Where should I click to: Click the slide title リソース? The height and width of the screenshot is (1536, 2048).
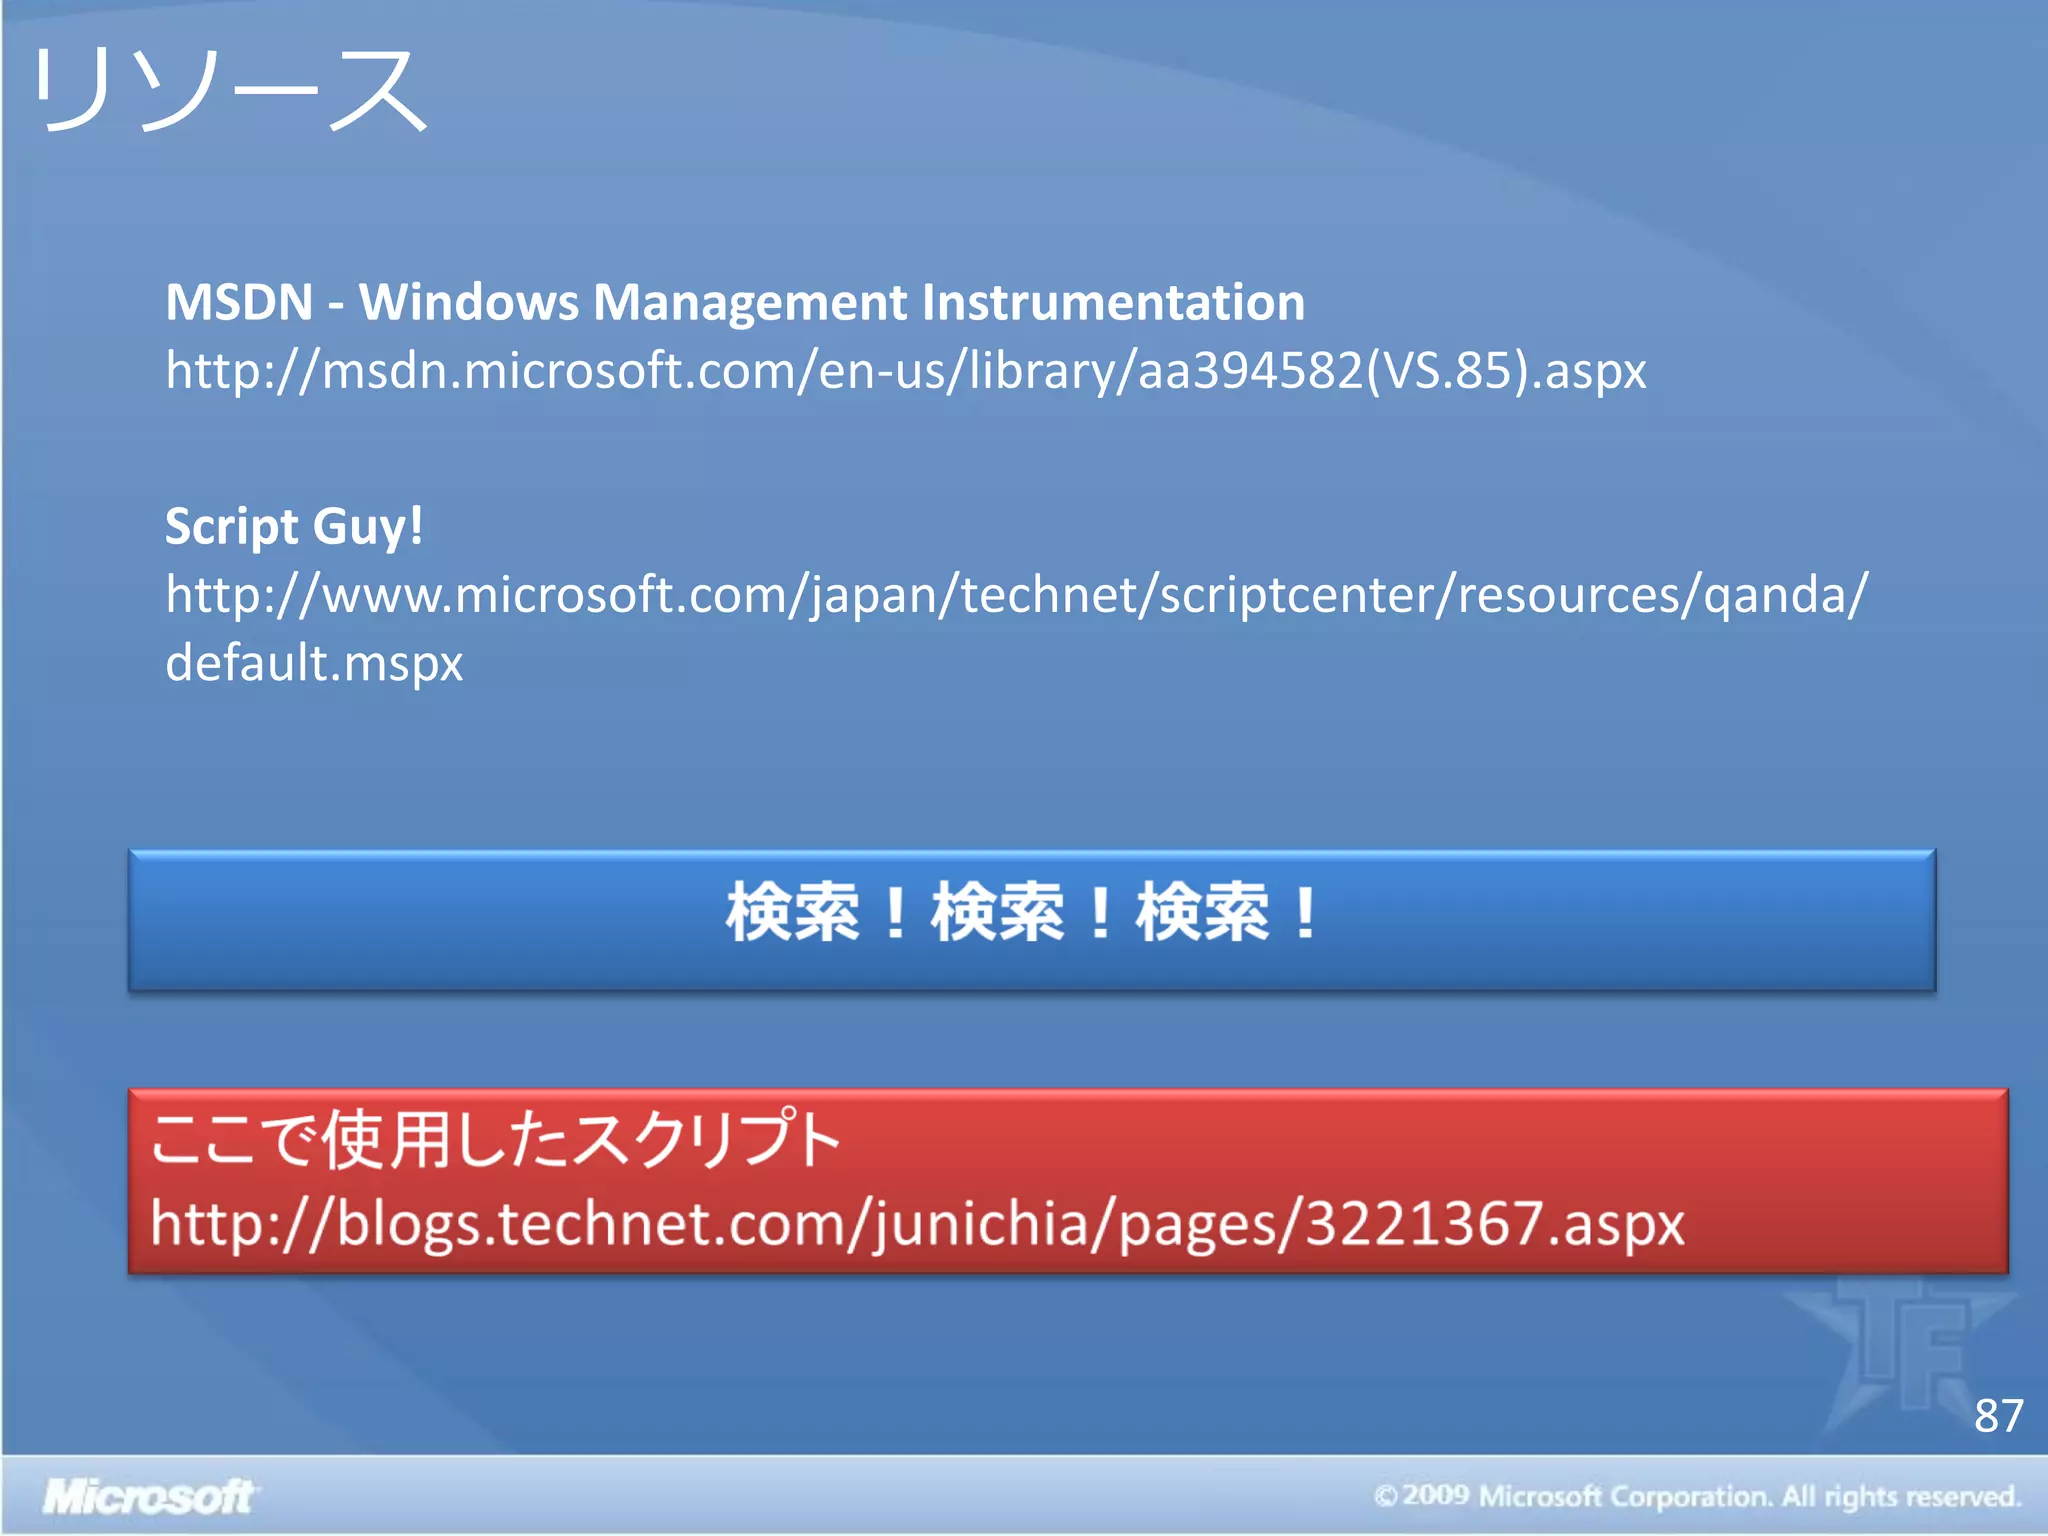(x=230, y=91)
